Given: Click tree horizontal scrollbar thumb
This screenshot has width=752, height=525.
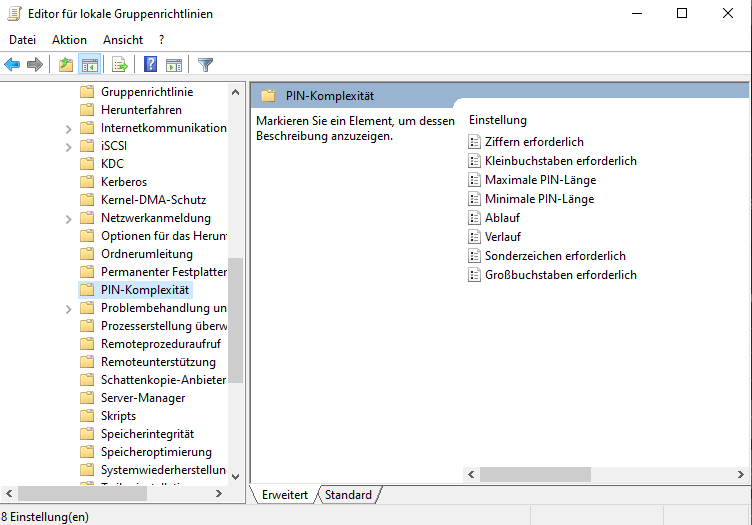Looking at the screenshot, I should 82,493.
